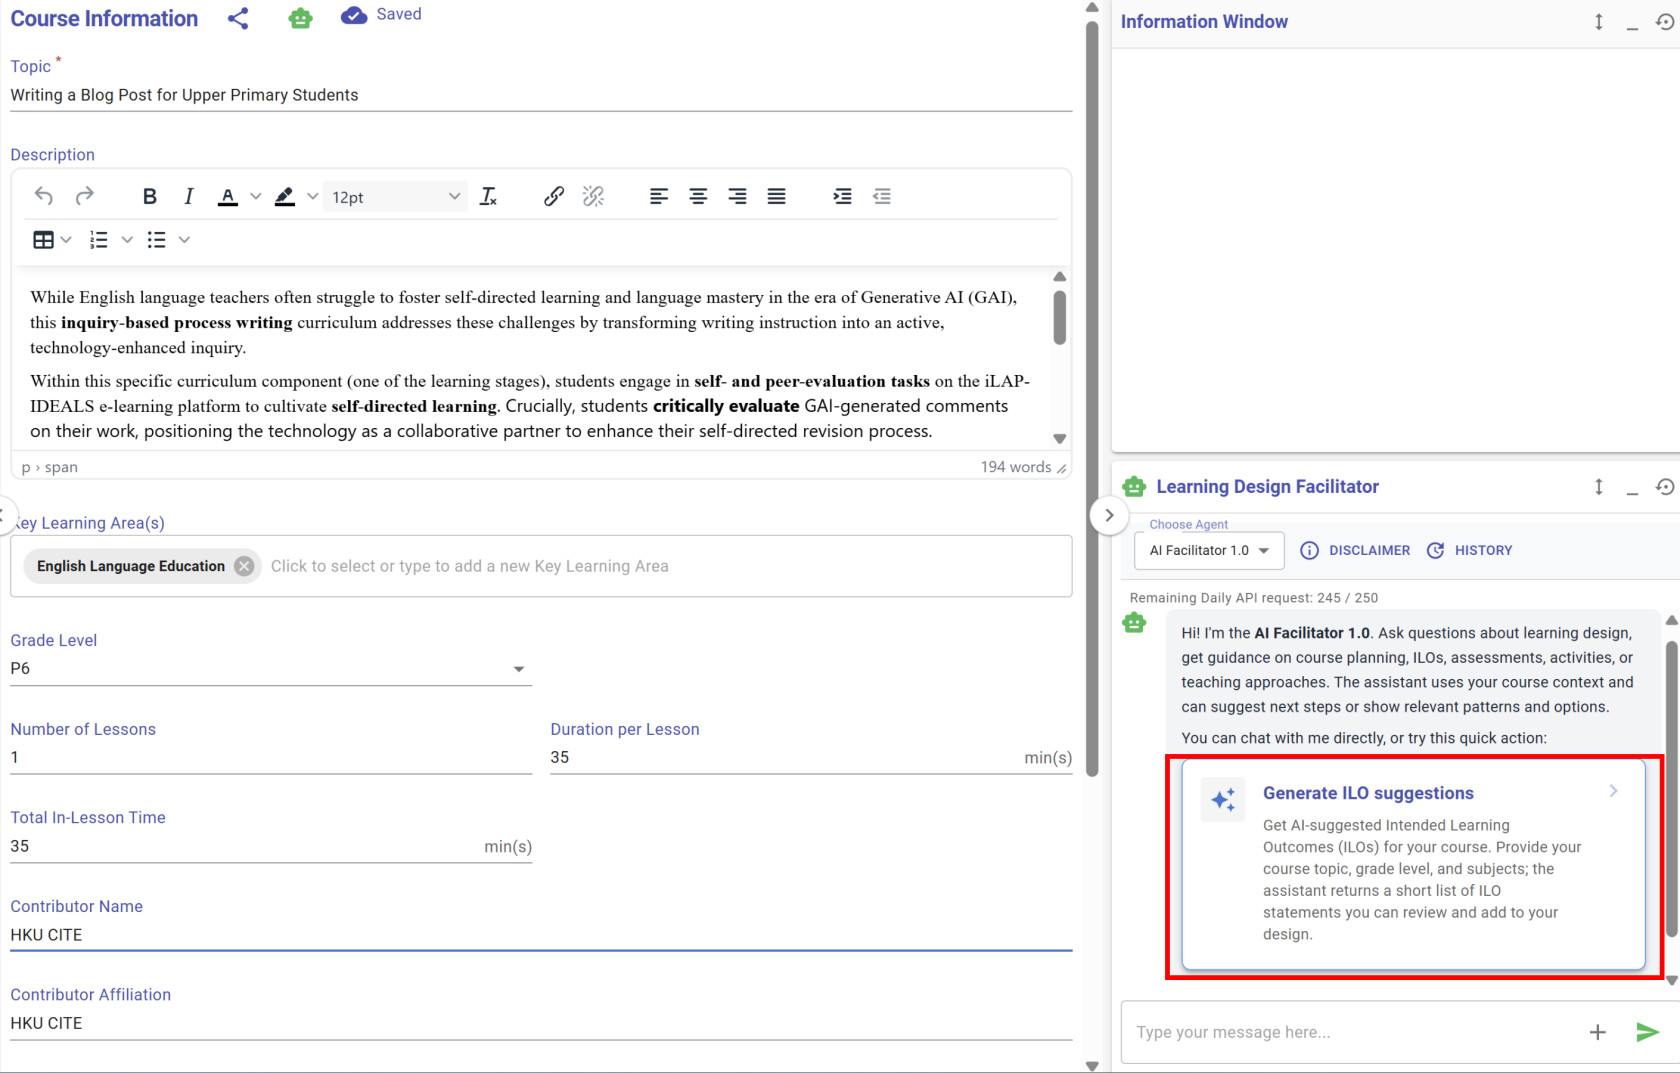Click the chat panel scrollbar
1680x1073 pixels.
(x=1671, y=789)
